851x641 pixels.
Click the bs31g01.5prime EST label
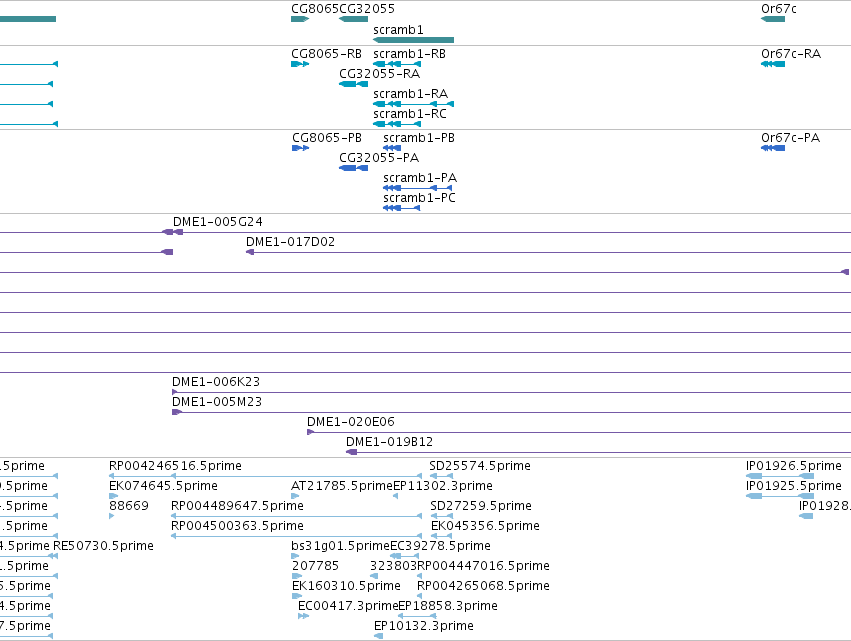pyautogui.click(x=340, y=546)
